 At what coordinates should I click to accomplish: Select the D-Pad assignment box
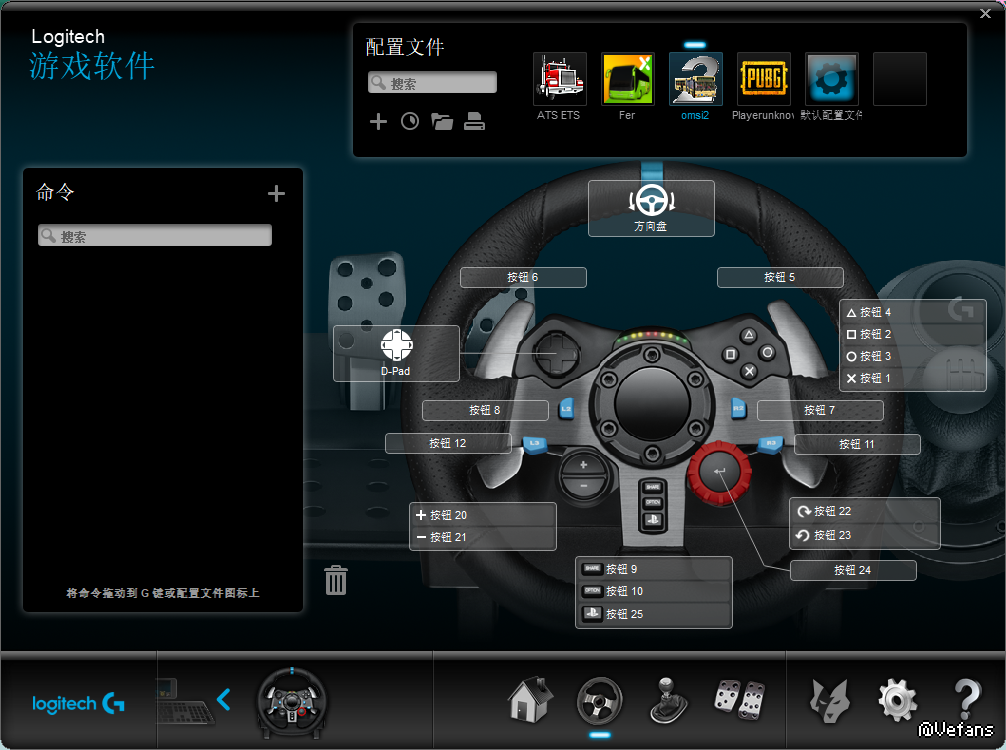pyautogui.click(x=396, y=354)
